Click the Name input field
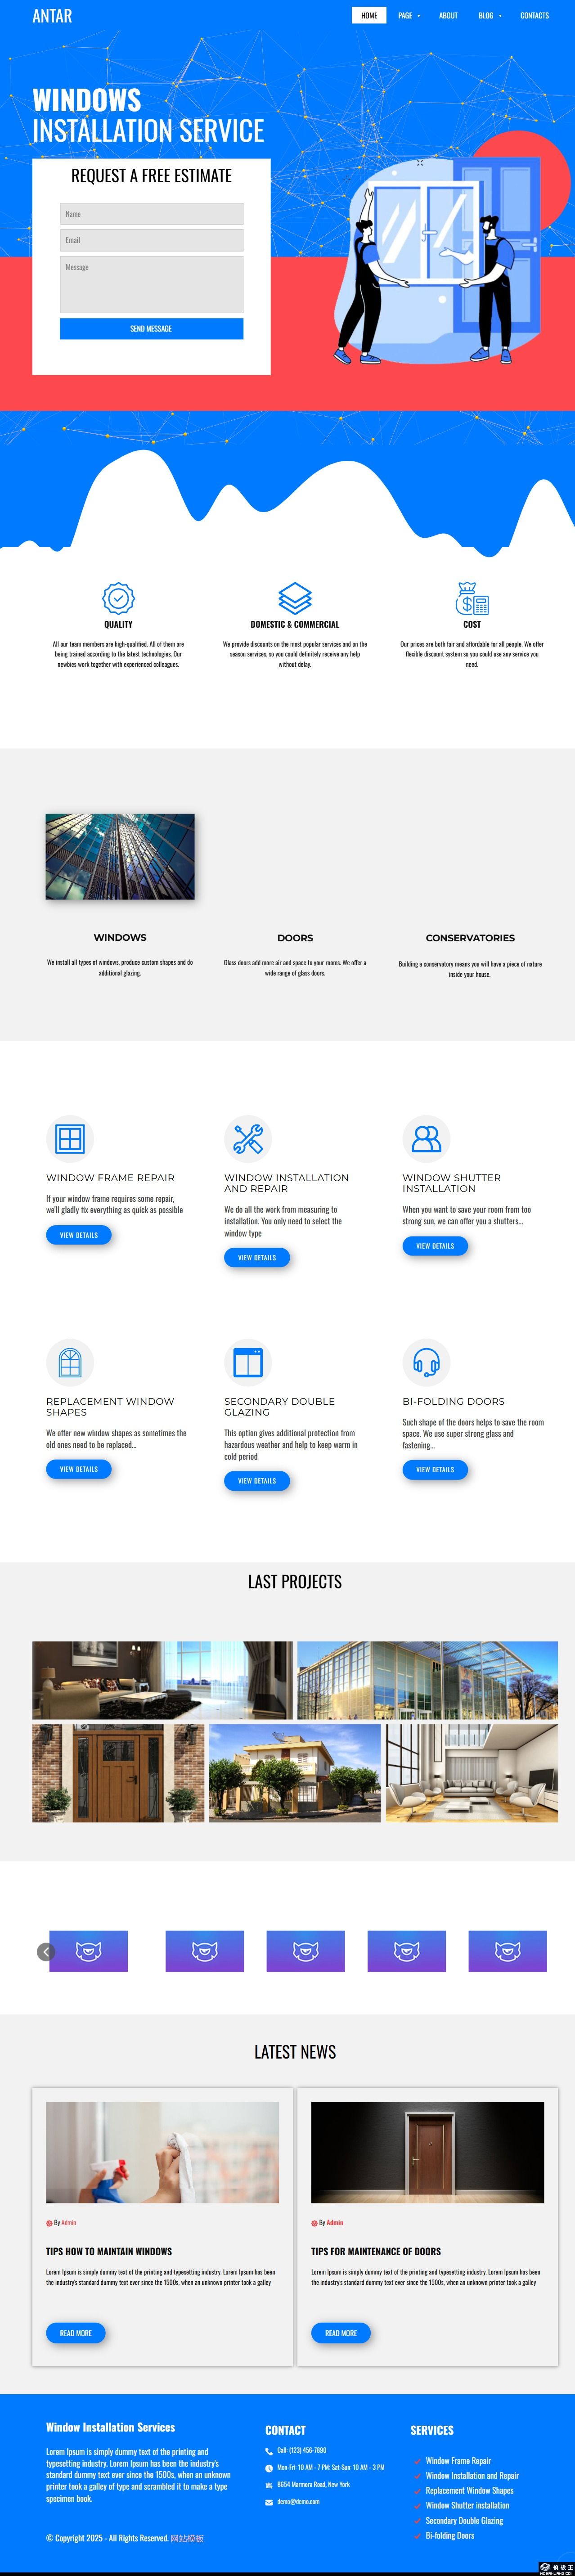The height and width of the screenshot is (2576, 575). 151,214
